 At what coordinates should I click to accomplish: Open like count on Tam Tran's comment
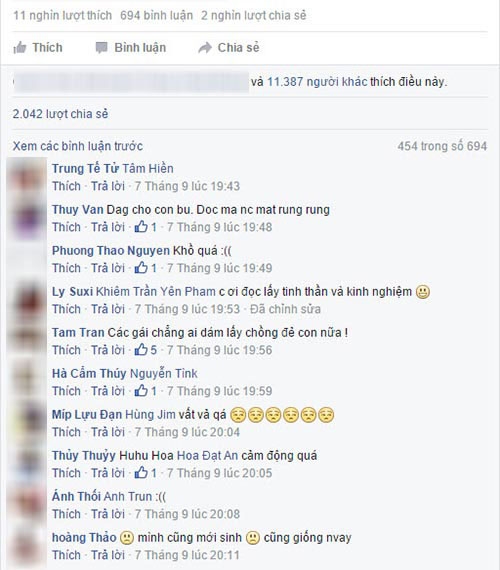[145, 350]
